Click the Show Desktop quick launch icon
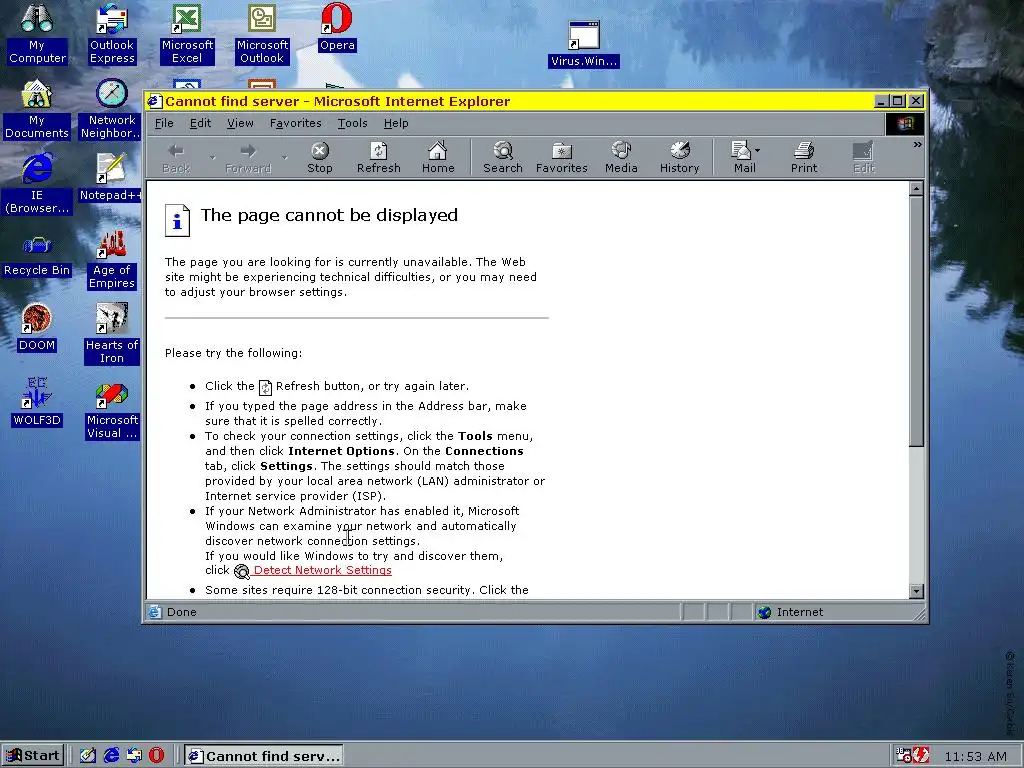The image size is (1024, 768). tap(88, 756)
